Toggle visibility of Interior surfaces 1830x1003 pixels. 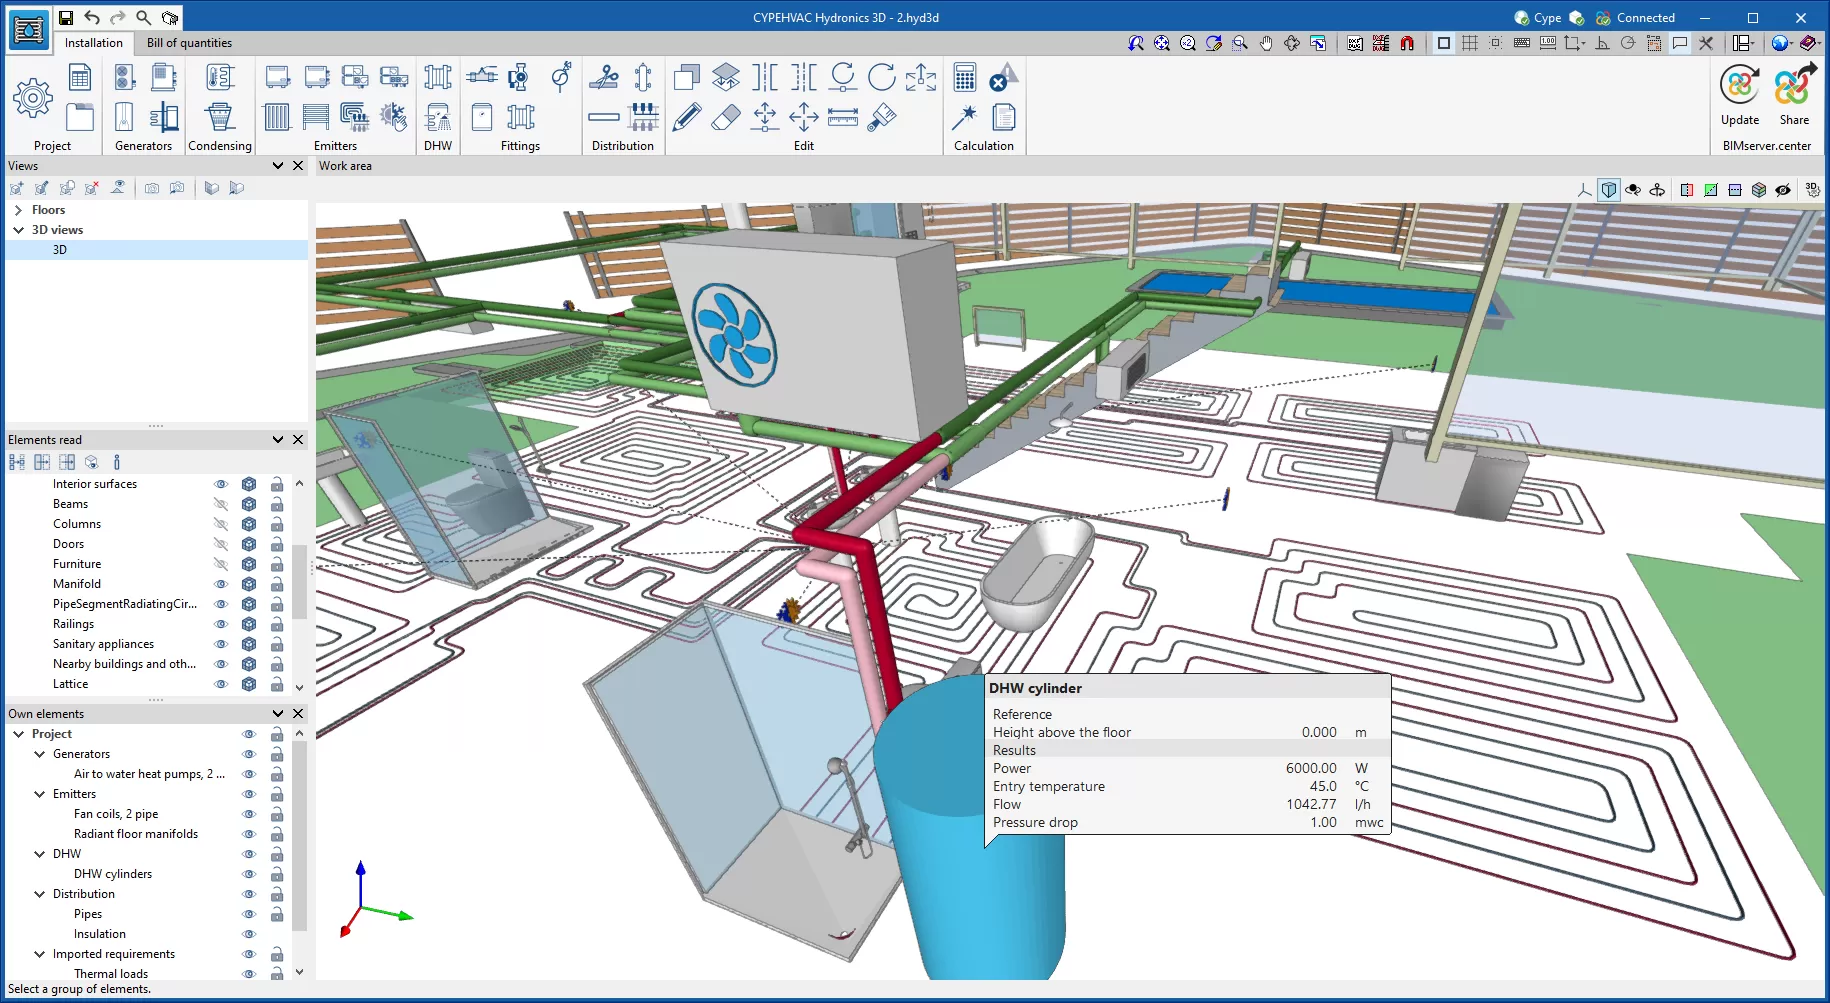(x=221, y=484)
